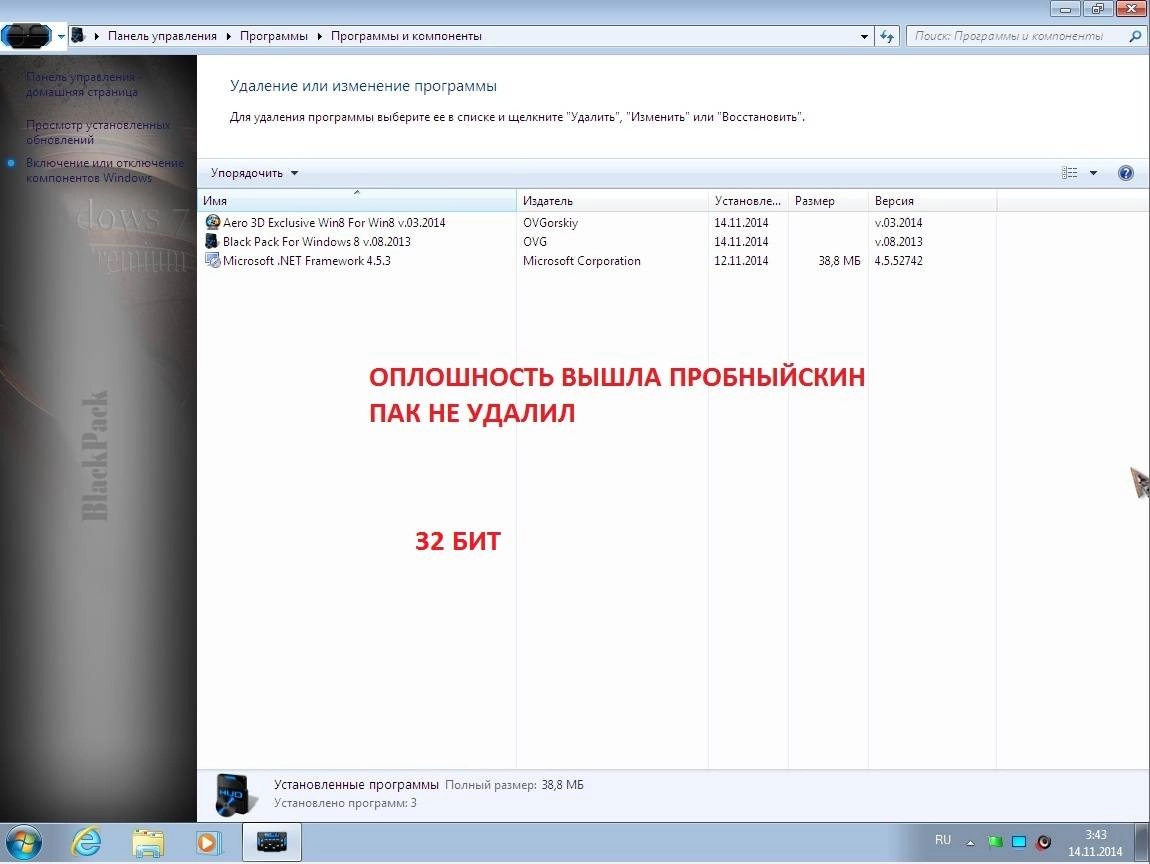Minimize the Programs and Features window
Screen dimensions: 1150x864
(x=1066, y=9)
